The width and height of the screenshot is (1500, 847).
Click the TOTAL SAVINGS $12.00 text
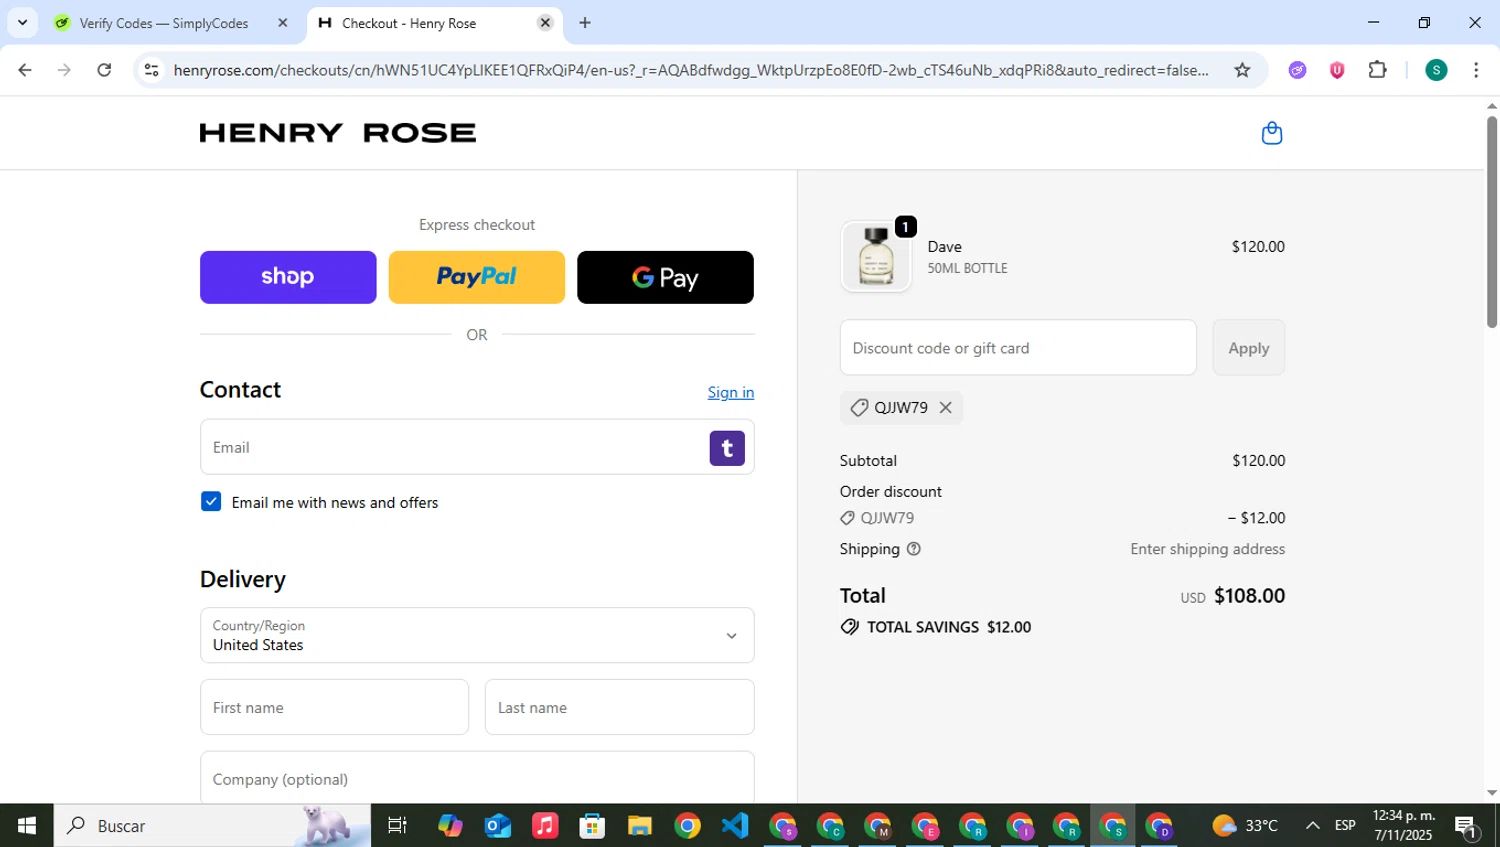coord(949,627)
